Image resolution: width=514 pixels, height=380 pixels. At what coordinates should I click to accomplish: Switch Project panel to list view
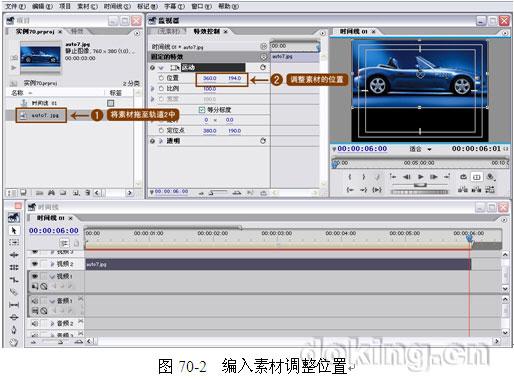pyautogui.click(x=12, y=193)
